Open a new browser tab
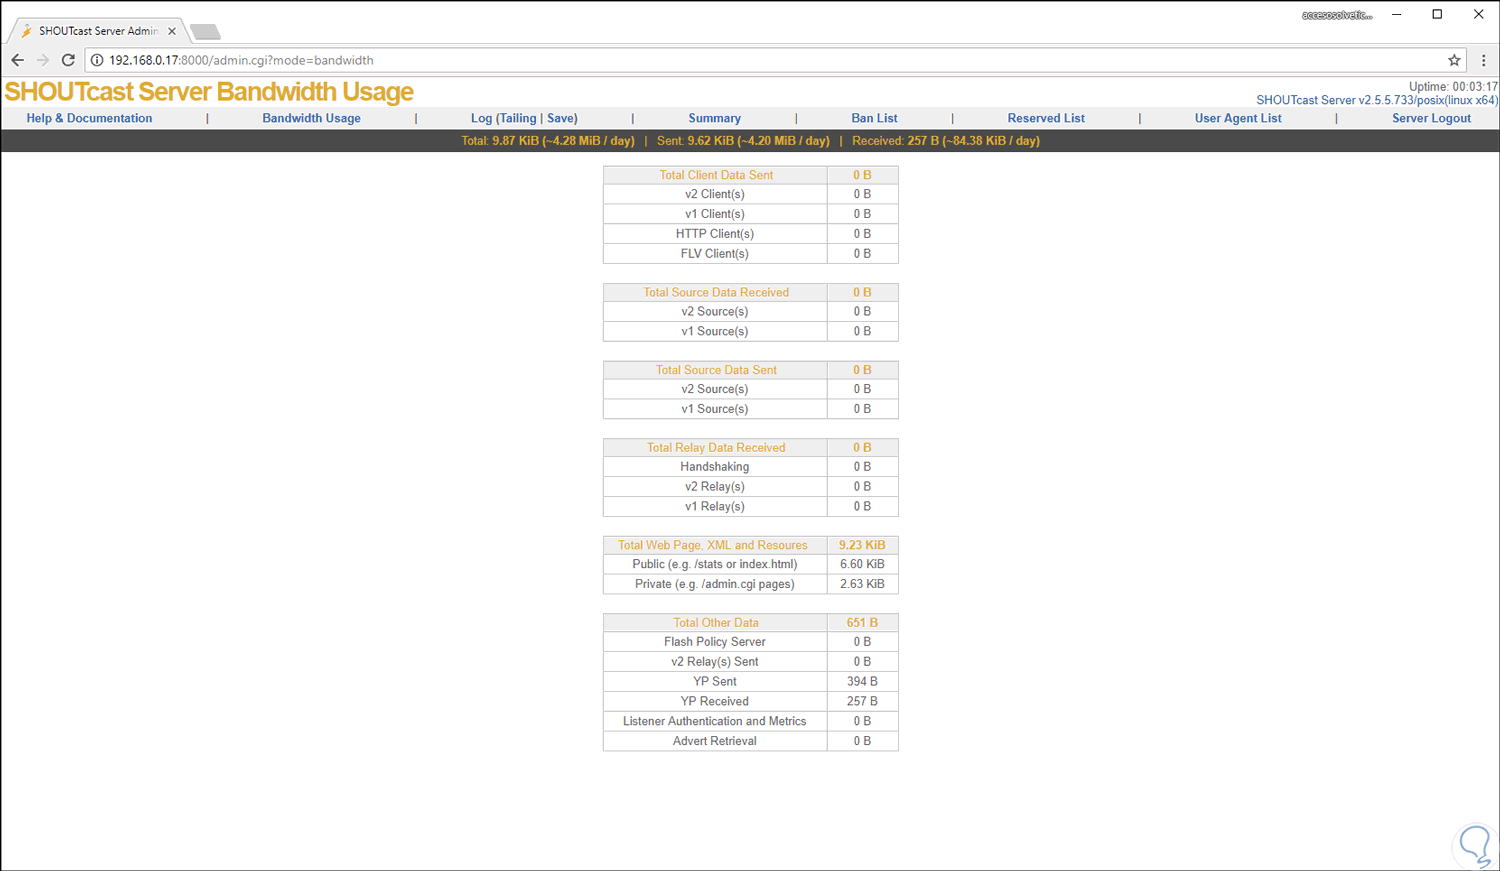The image size is (1500, 871). (x=205, y=31)
